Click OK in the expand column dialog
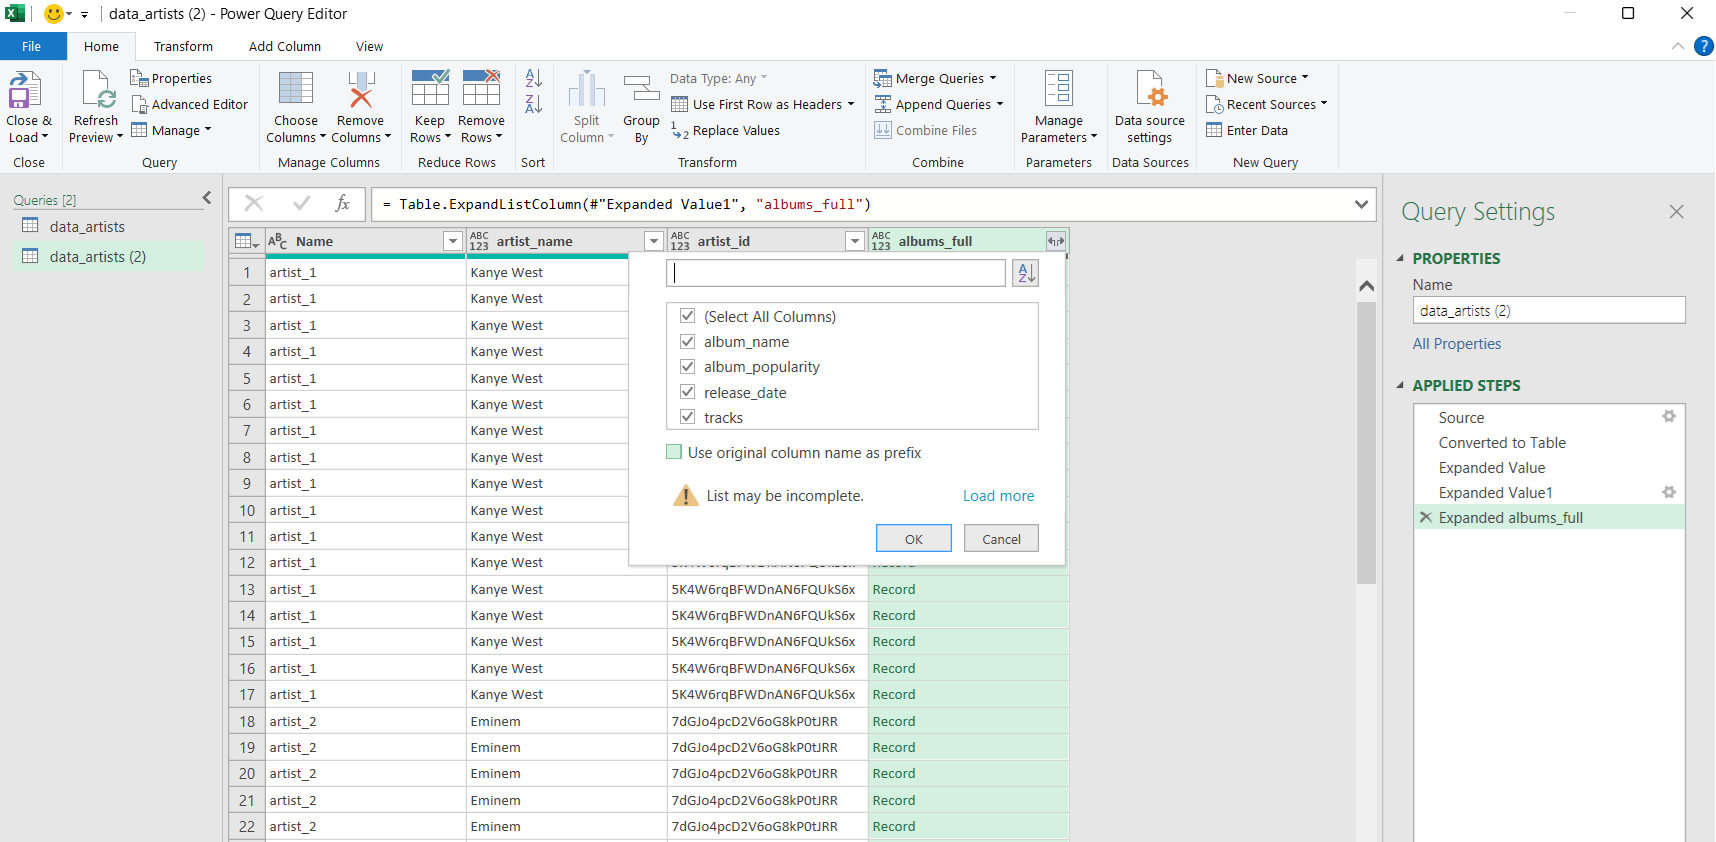The image size is (1716, 842). click(913, 539)
